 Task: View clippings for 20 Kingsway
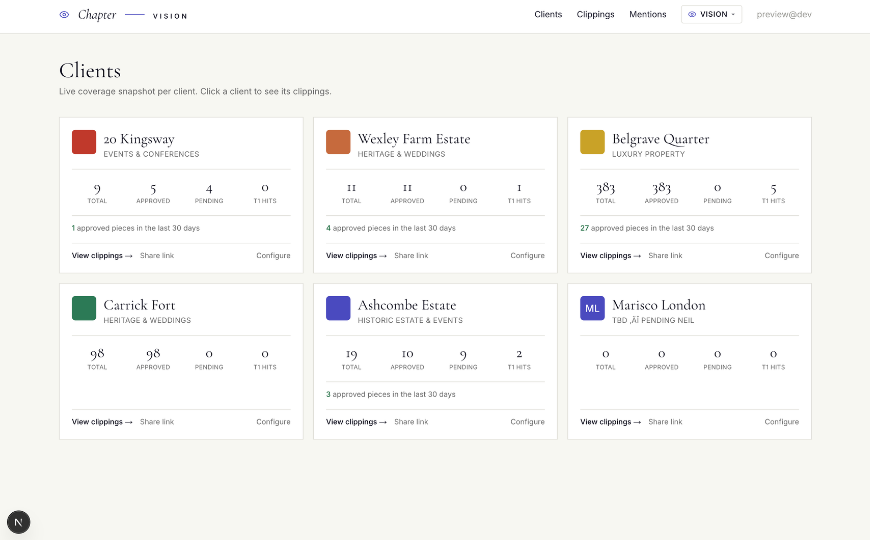(102, 256)
